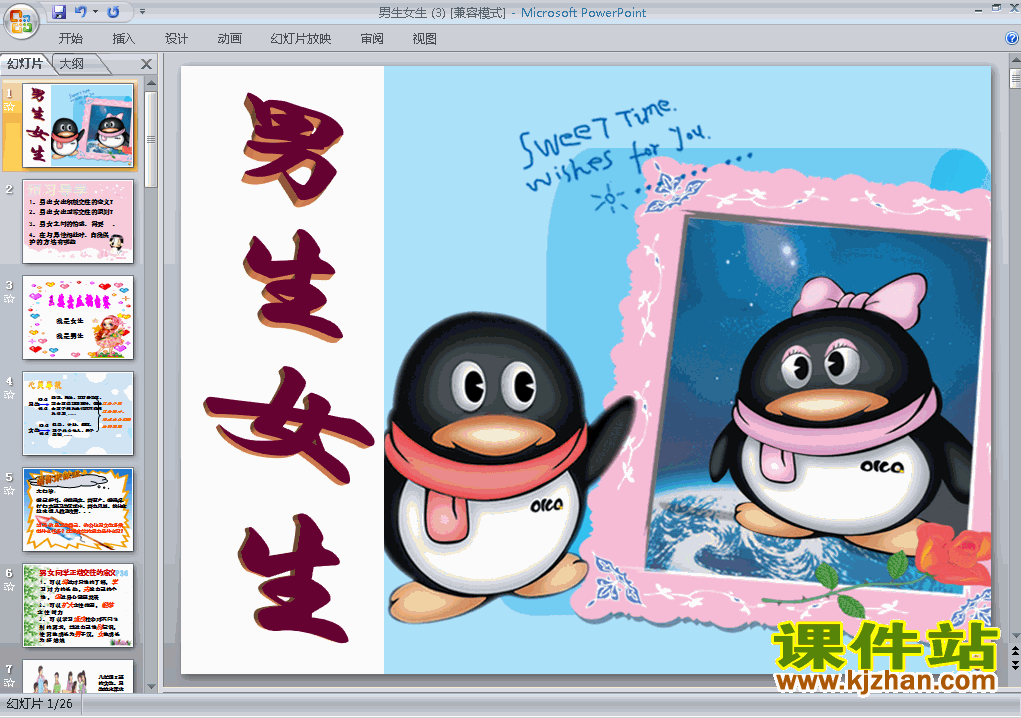Select slide 7 thumbnail at the bottom

coord(78,676)
